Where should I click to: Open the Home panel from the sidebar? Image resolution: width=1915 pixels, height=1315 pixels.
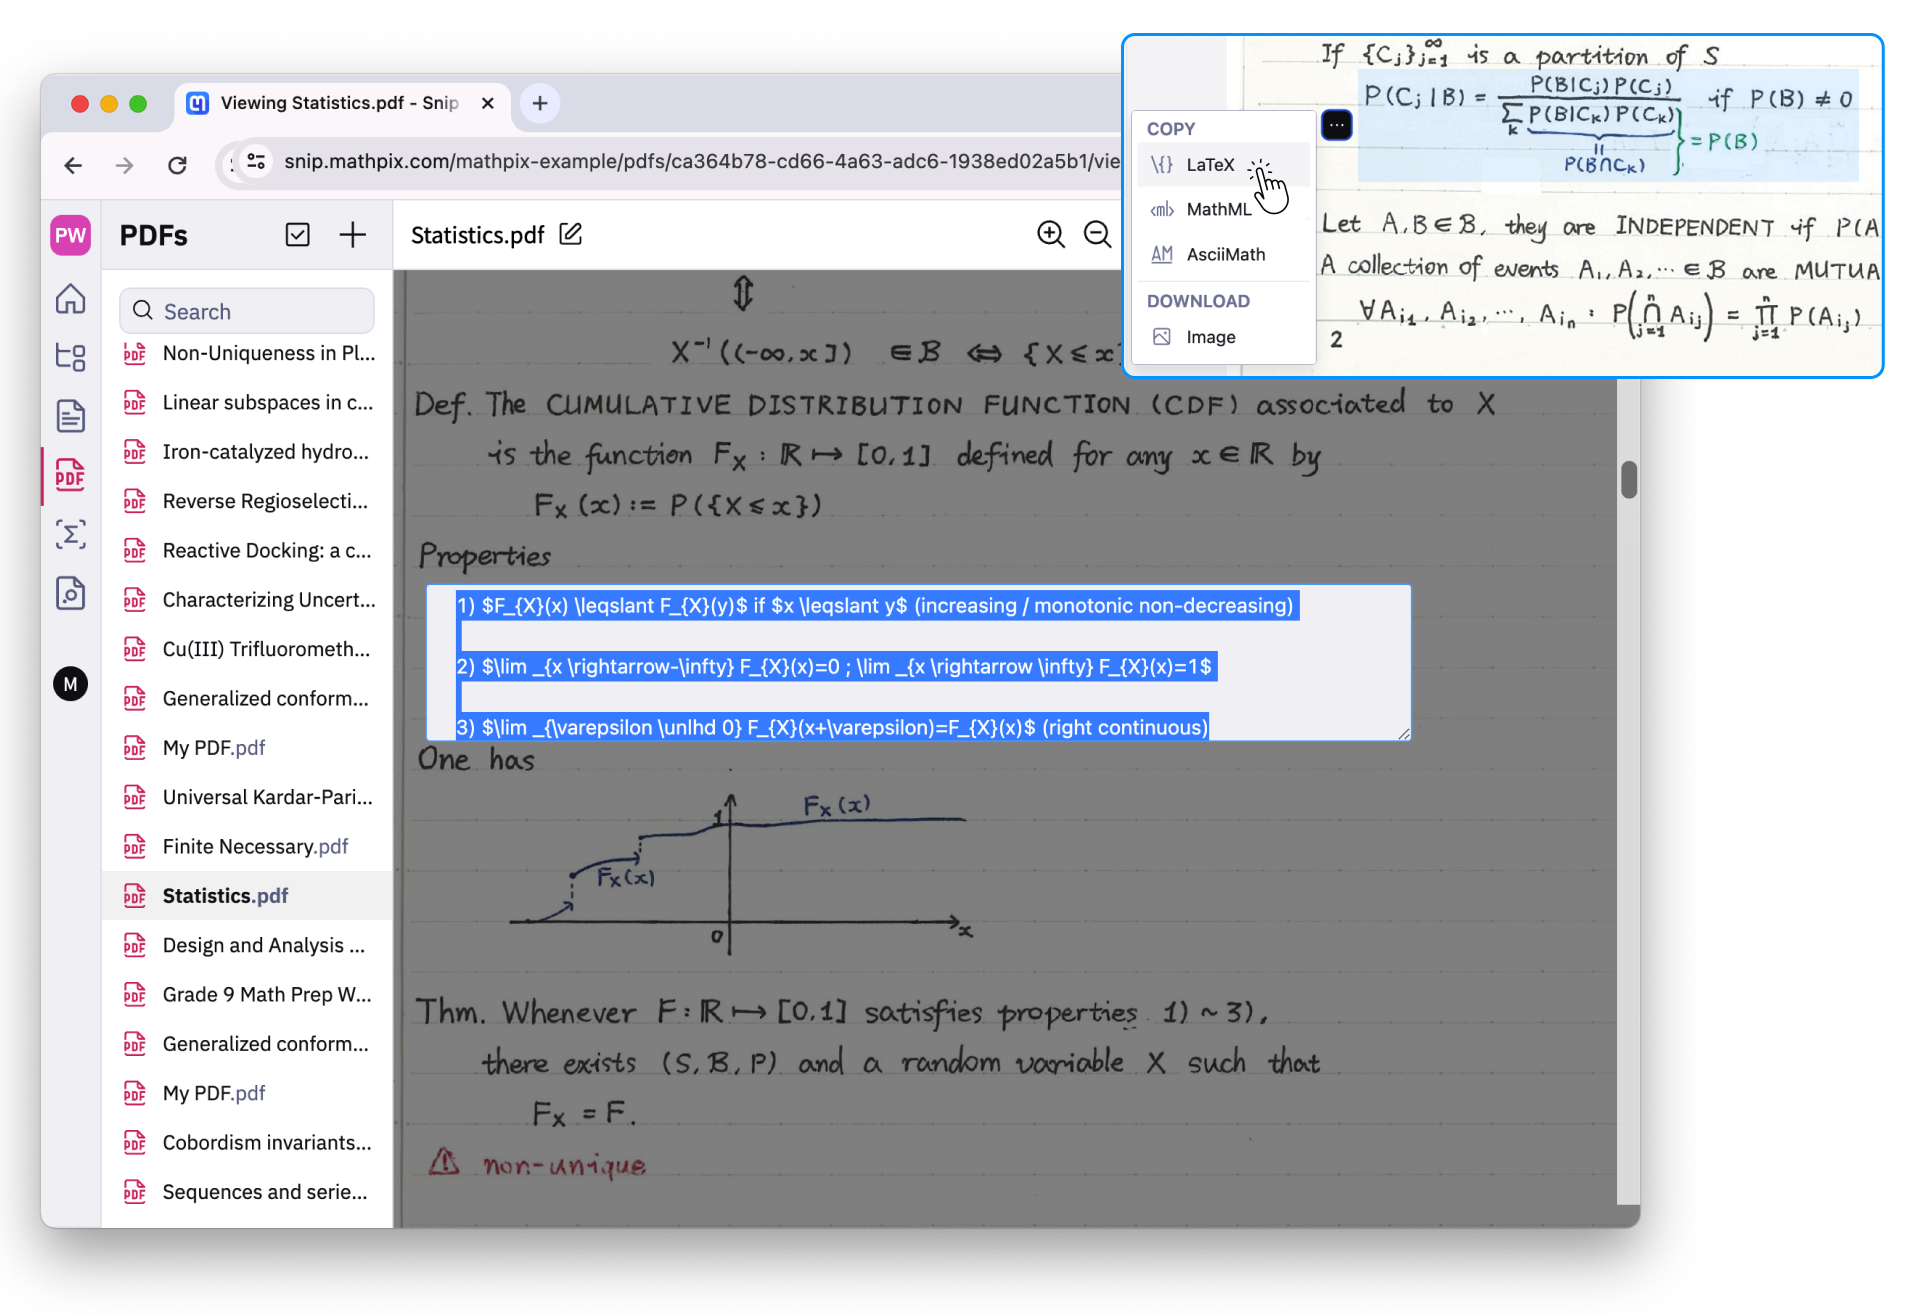click(70, 299)
